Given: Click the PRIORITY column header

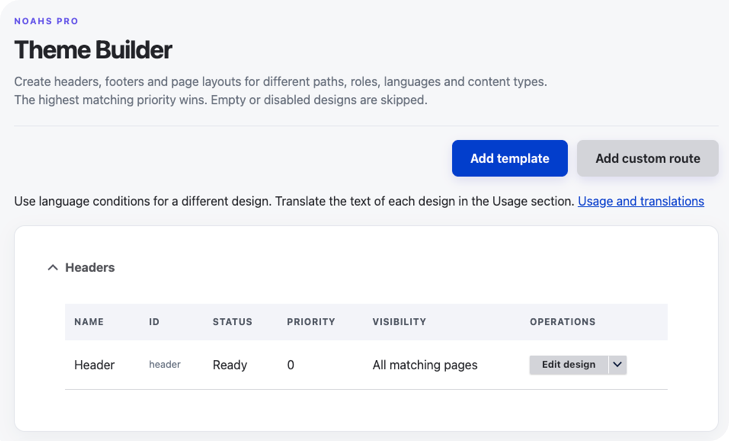Looking at the screenshot, I should (311, 322).
